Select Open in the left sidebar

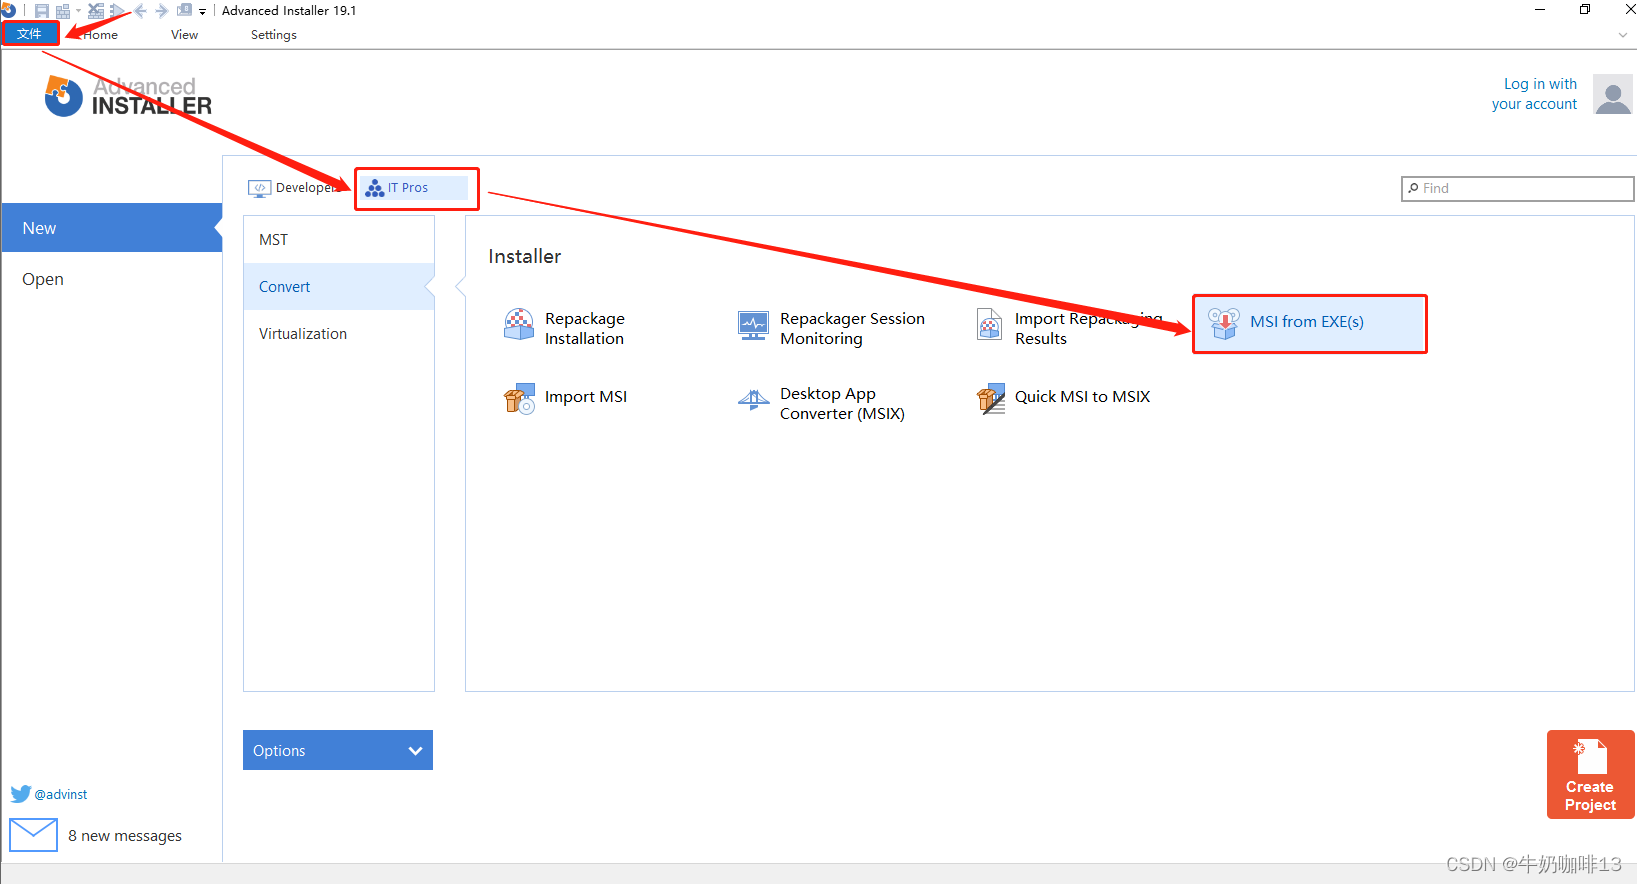pos(111,279)
